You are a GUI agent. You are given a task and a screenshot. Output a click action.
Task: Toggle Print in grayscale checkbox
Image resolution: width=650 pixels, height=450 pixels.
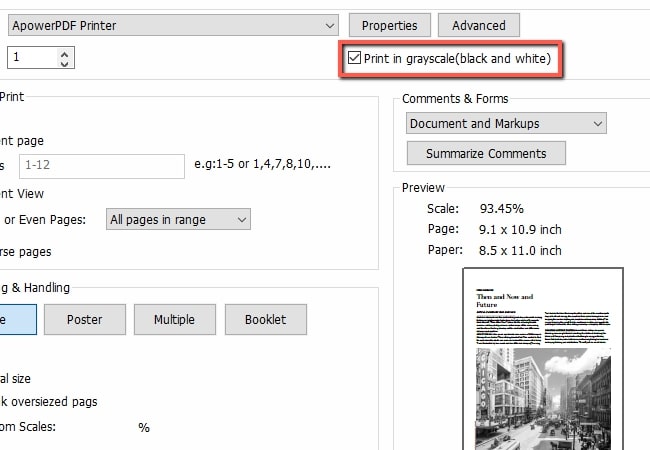point(354,59)
